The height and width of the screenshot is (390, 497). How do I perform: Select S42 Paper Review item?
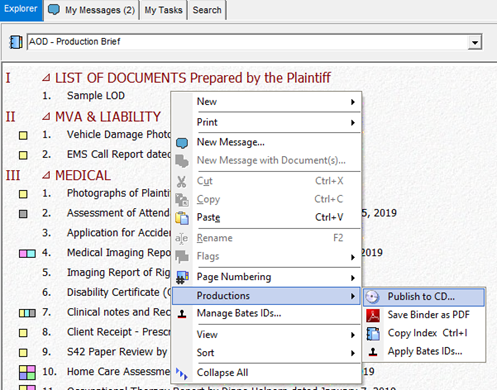(117, 352)
